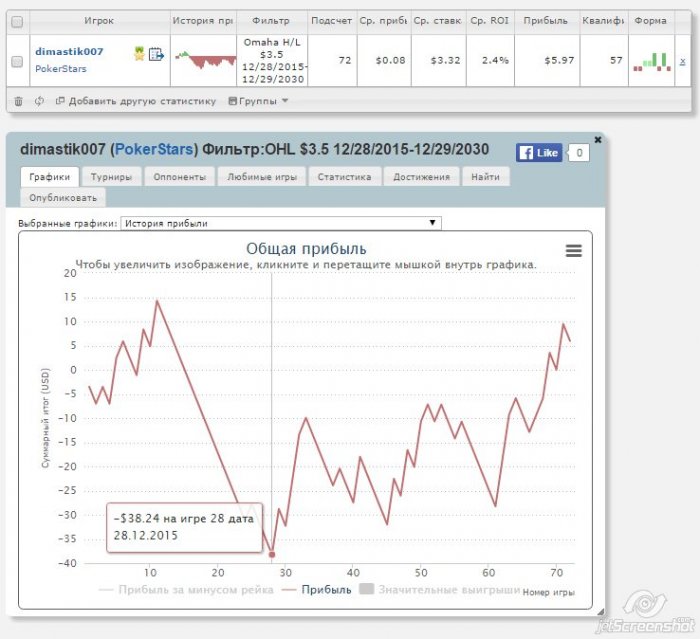
Task: Click the star award icon beside dimastik007
Action: tap(139, 54)
